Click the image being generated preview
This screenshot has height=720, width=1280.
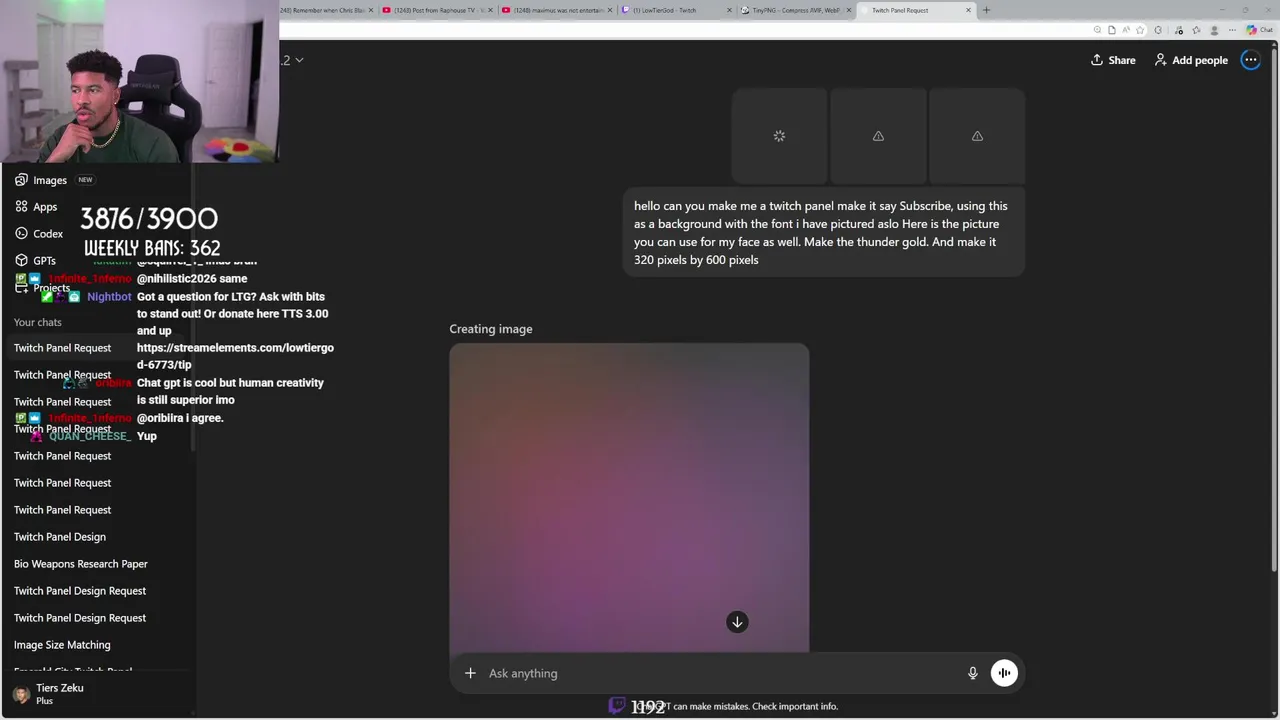629,498
